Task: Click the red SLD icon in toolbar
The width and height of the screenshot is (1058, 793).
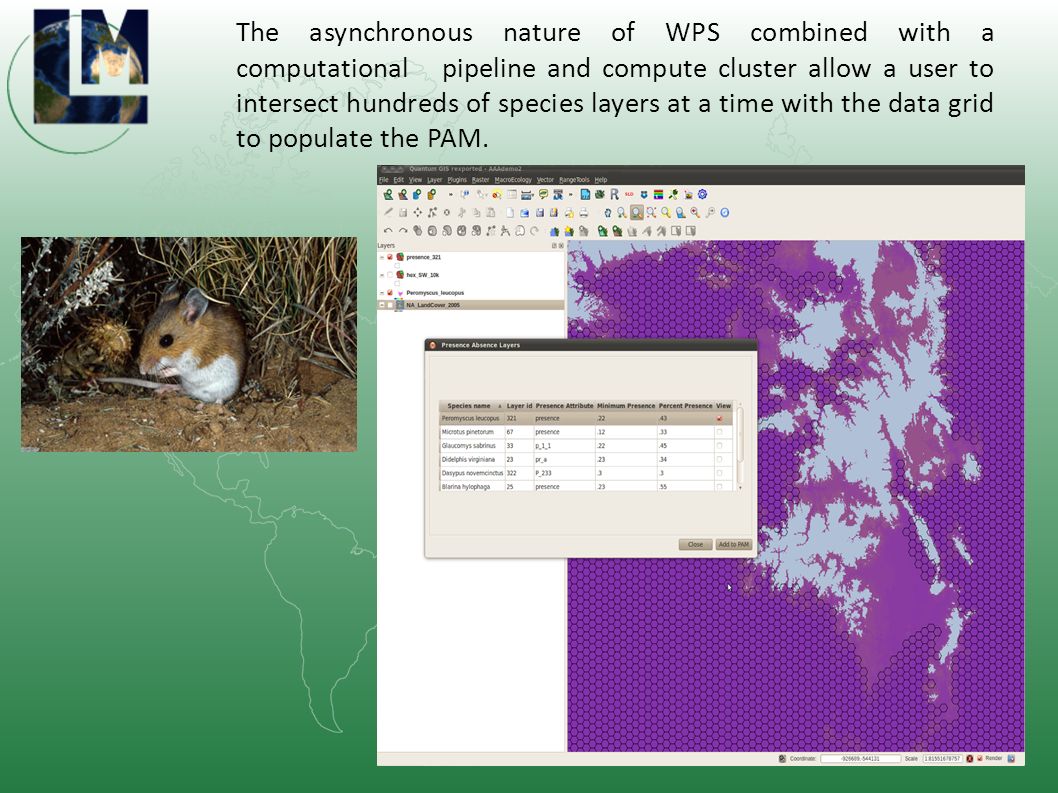Action: pos(630,194)
